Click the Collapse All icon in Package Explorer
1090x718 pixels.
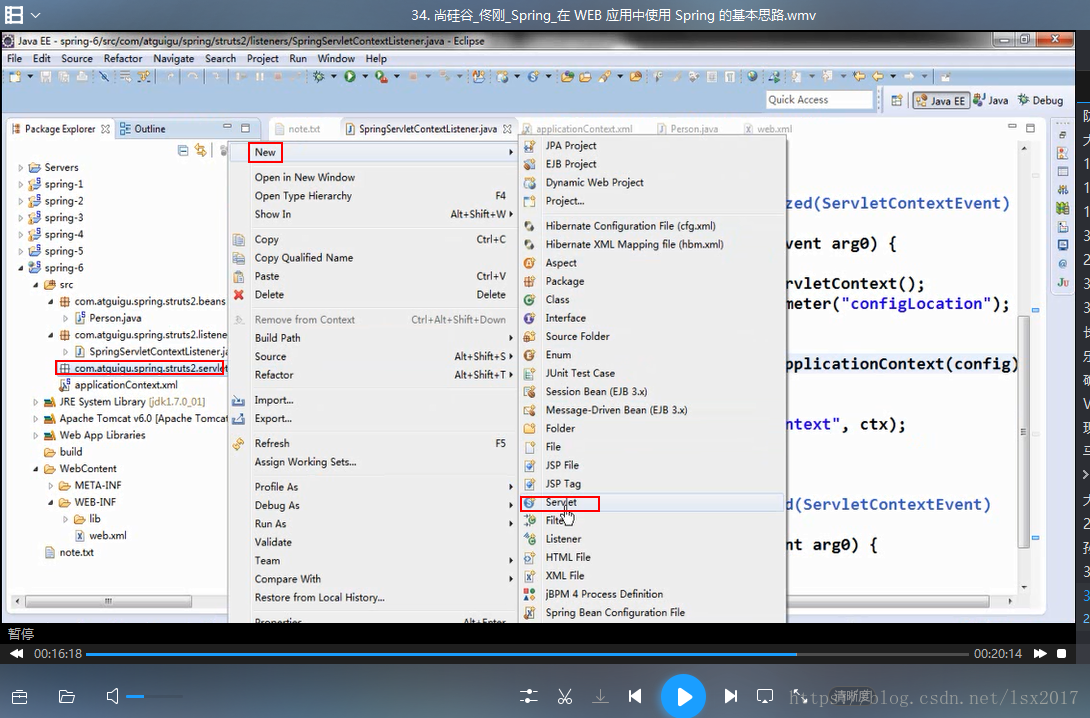coord(183,150)
